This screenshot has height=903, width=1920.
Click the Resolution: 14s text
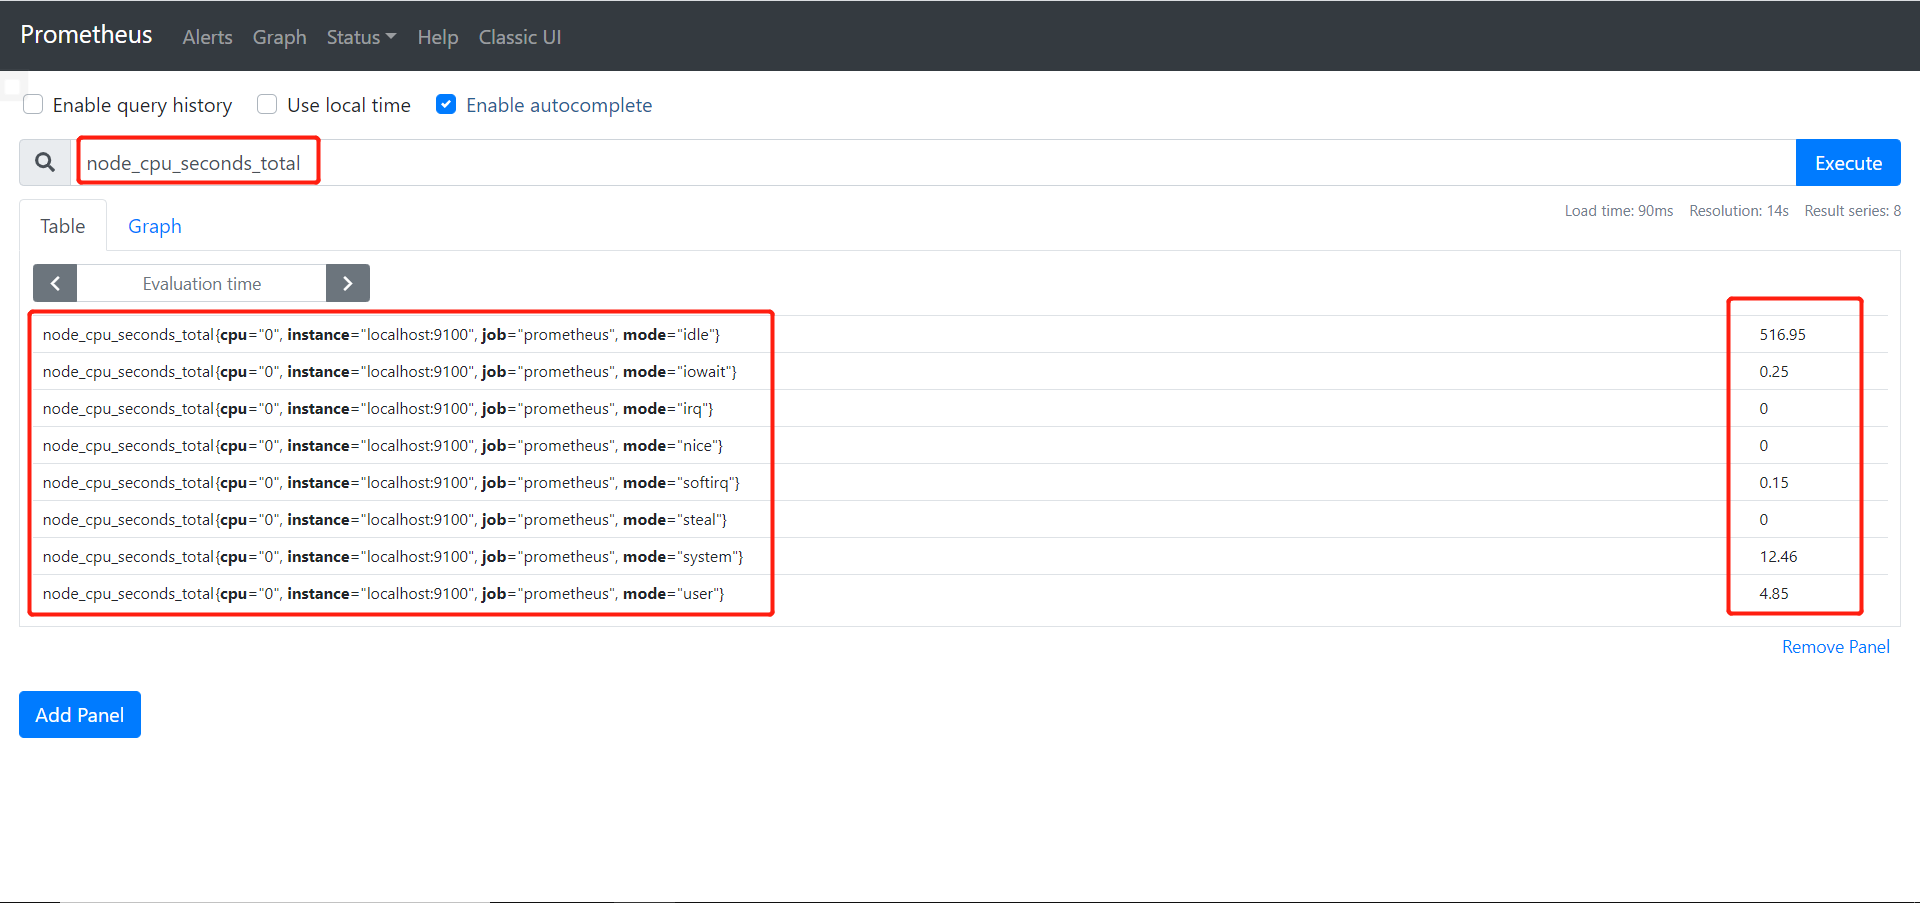tap(1739, 211)
